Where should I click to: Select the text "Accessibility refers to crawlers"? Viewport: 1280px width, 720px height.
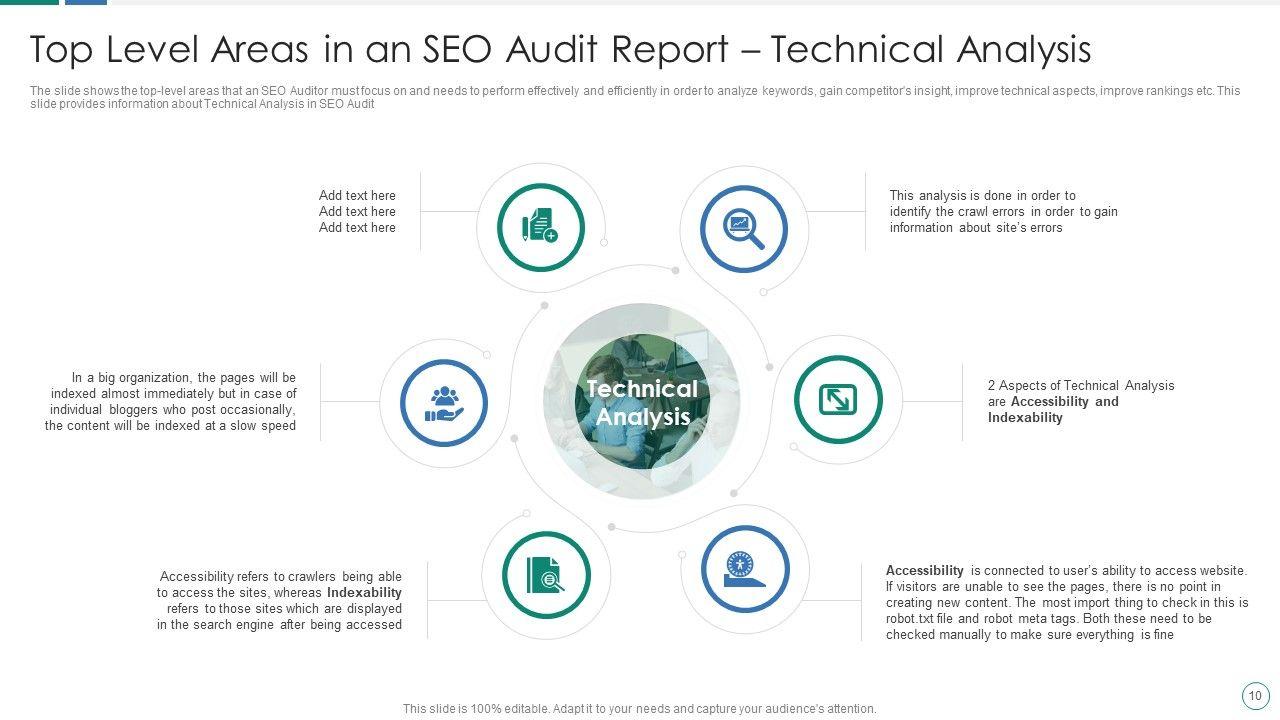tap(279, 600)
